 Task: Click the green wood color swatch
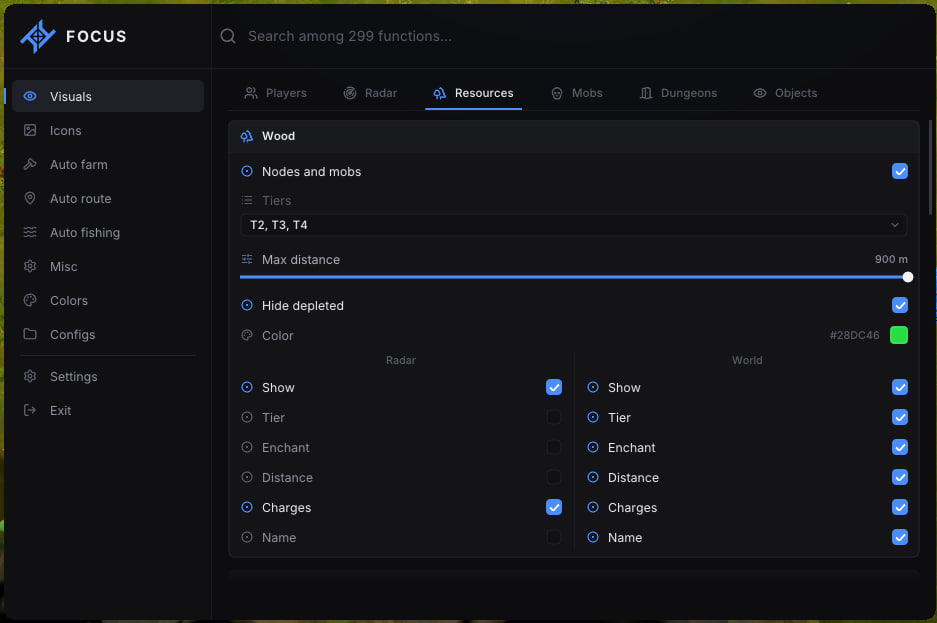click(x=899, y=335)
